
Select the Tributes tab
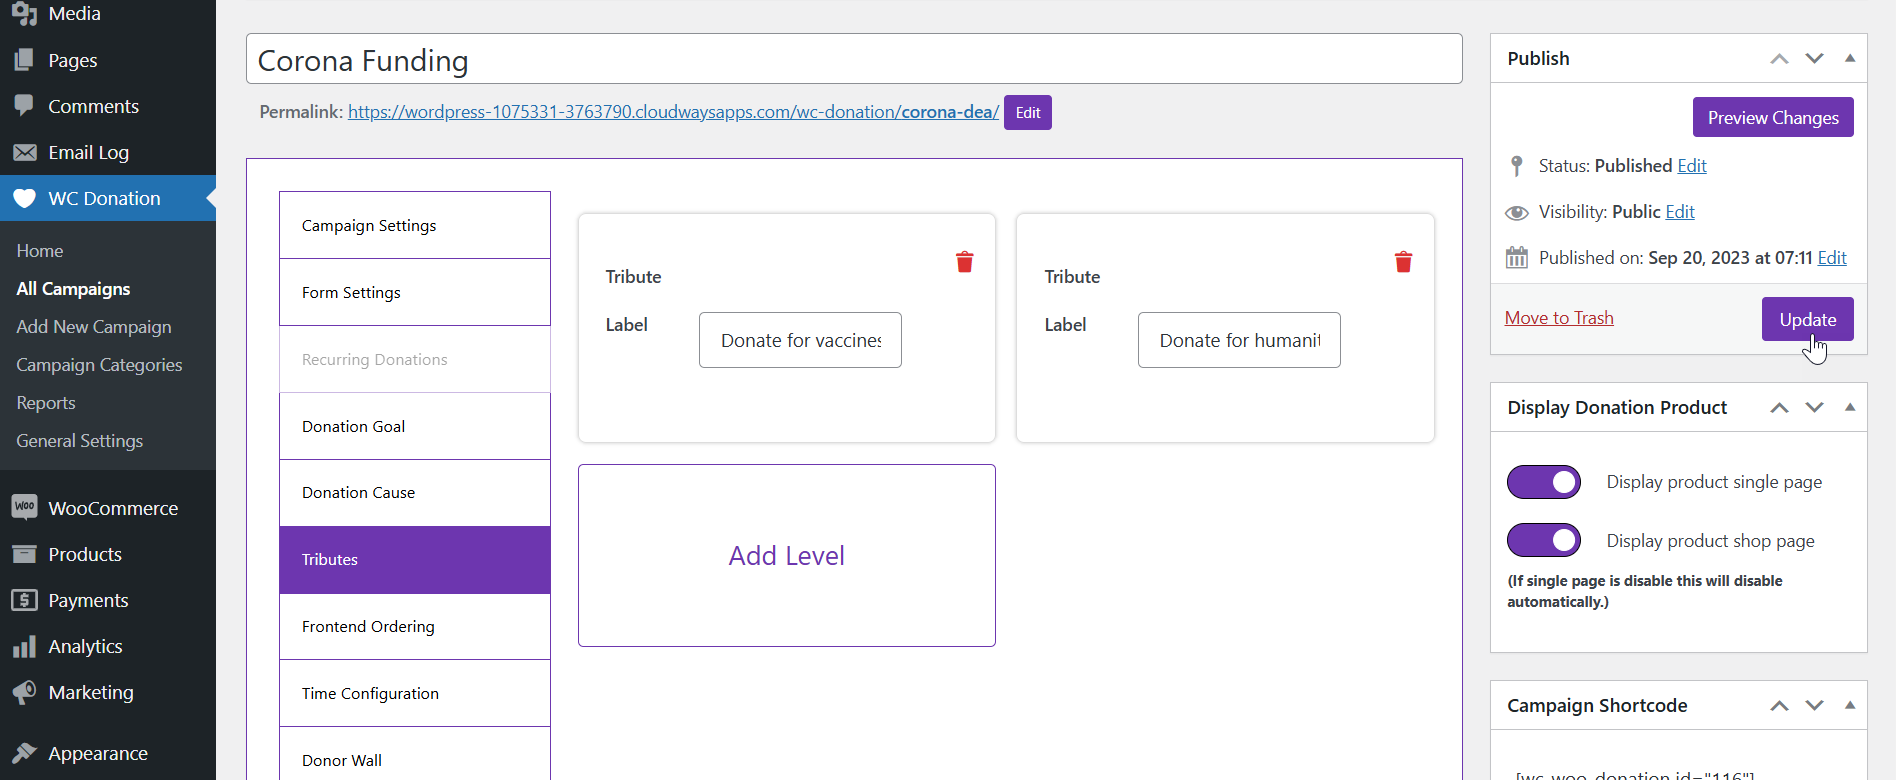click(415, 560)
